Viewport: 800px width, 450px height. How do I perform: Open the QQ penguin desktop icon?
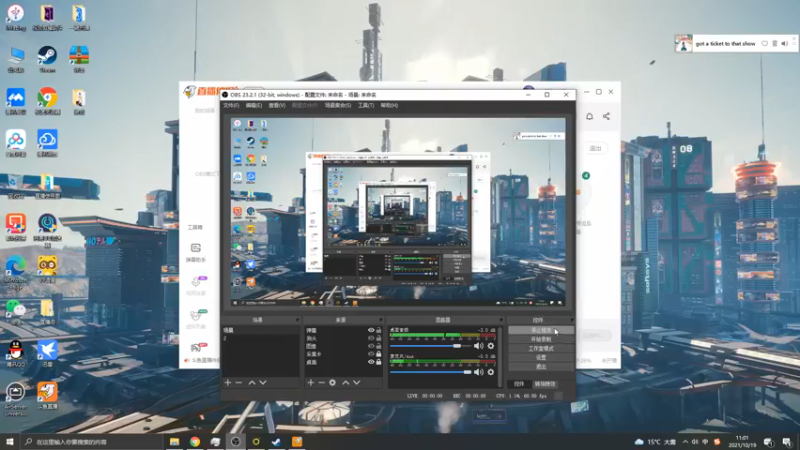tap(16, 354)
